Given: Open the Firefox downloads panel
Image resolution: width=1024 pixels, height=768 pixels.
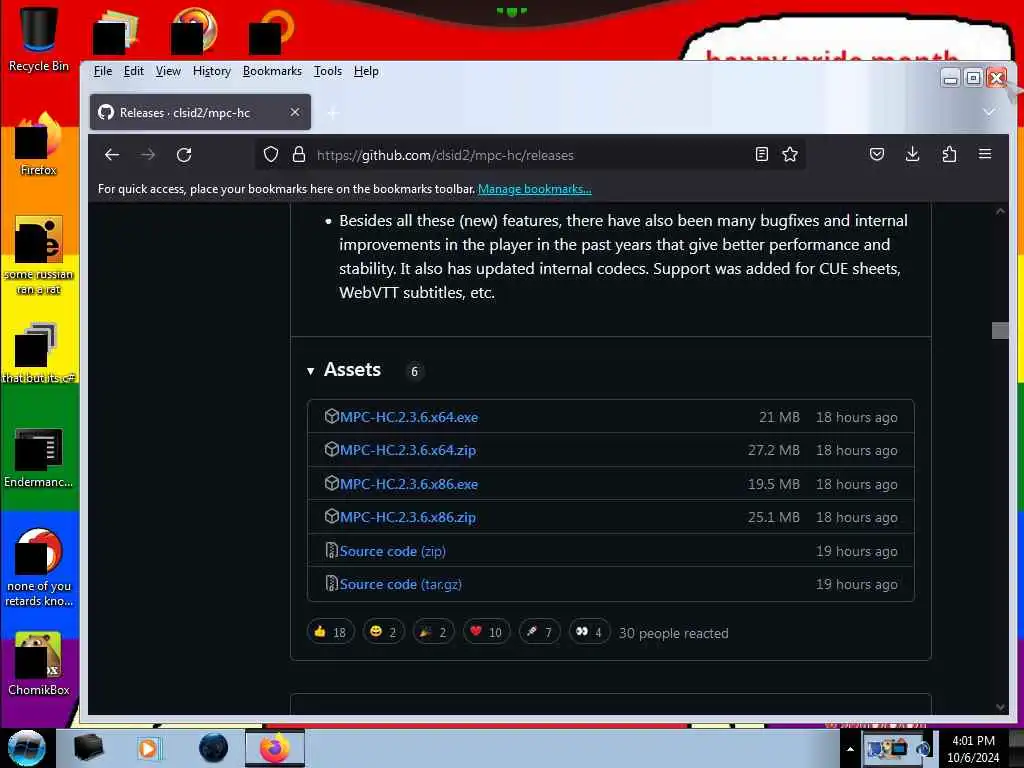Looking at the screenshot, I should click(912, 154).
